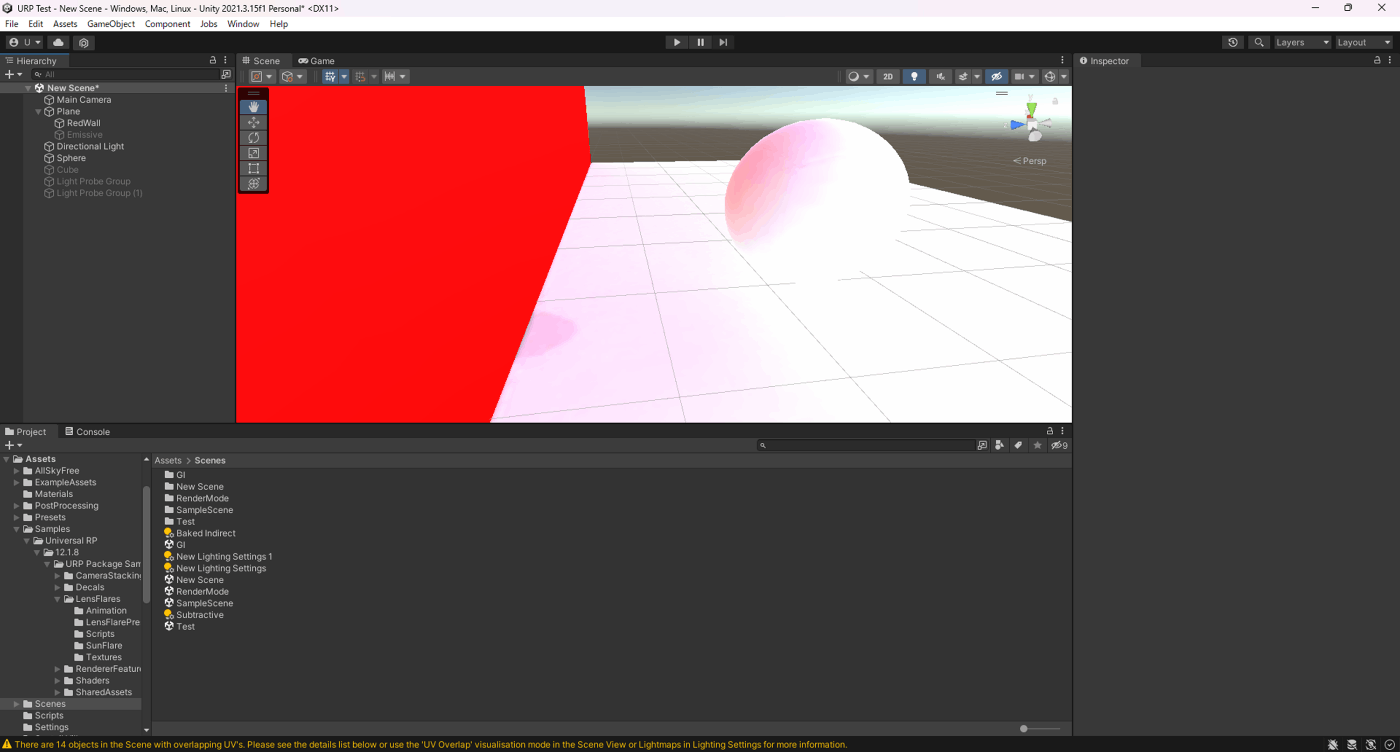
Task: Click the Pause button
Action: click(700, 42)
